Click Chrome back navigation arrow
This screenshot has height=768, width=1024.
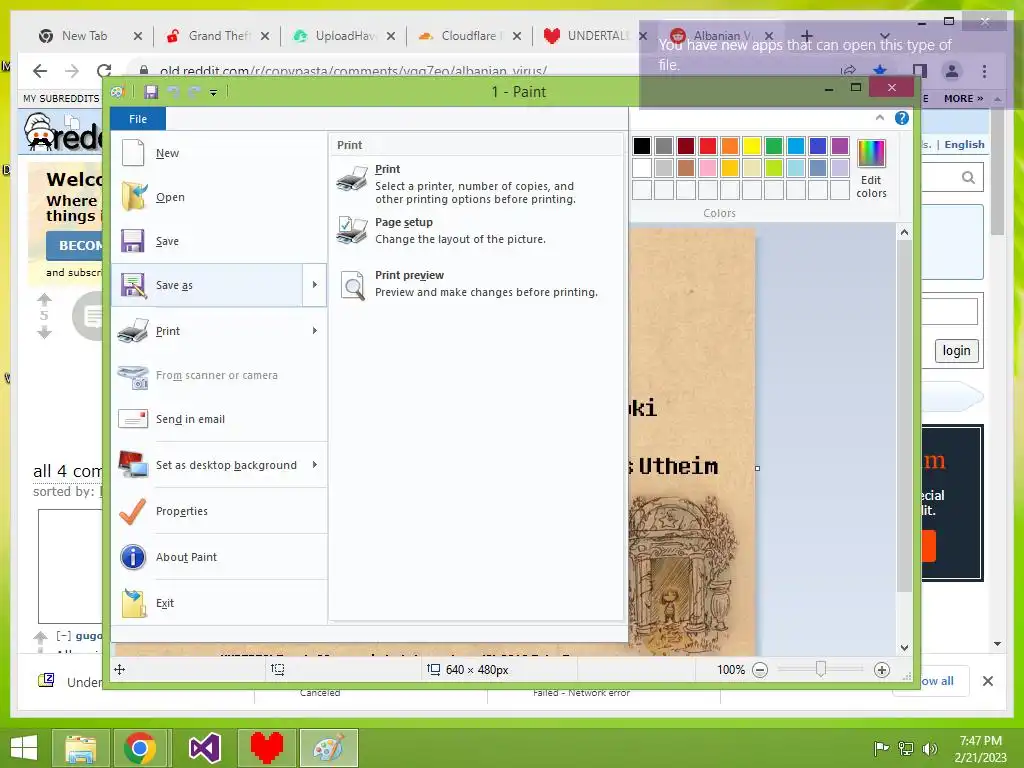pos(40,71)
